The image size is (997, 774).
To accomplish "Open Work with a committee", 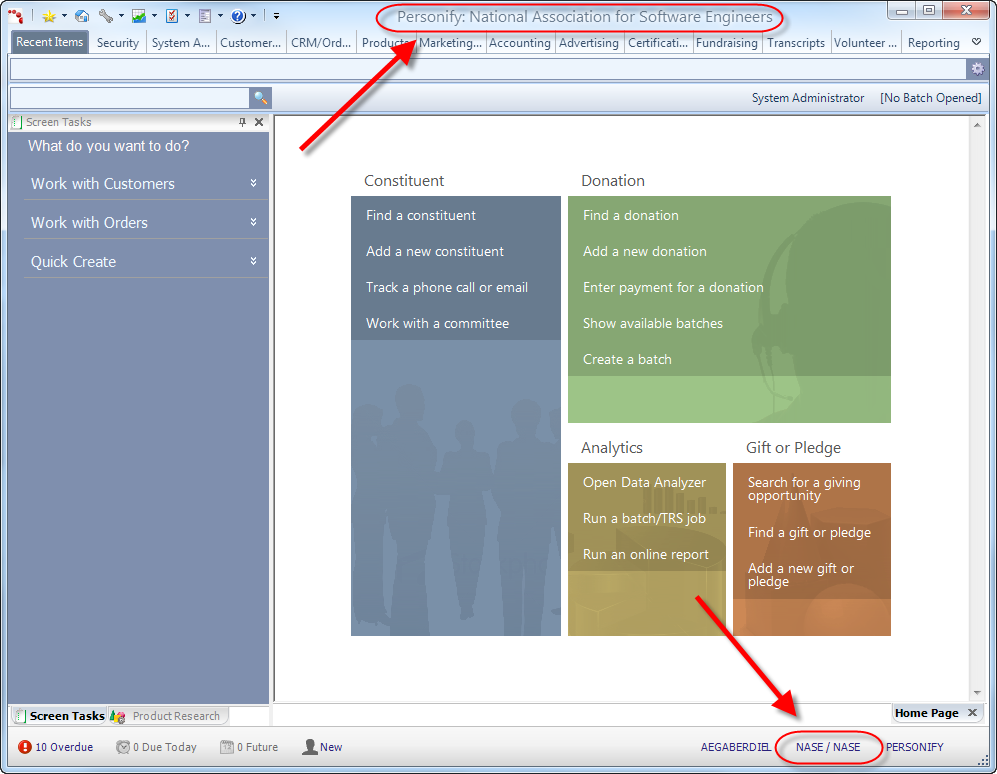I will [437, 323].
